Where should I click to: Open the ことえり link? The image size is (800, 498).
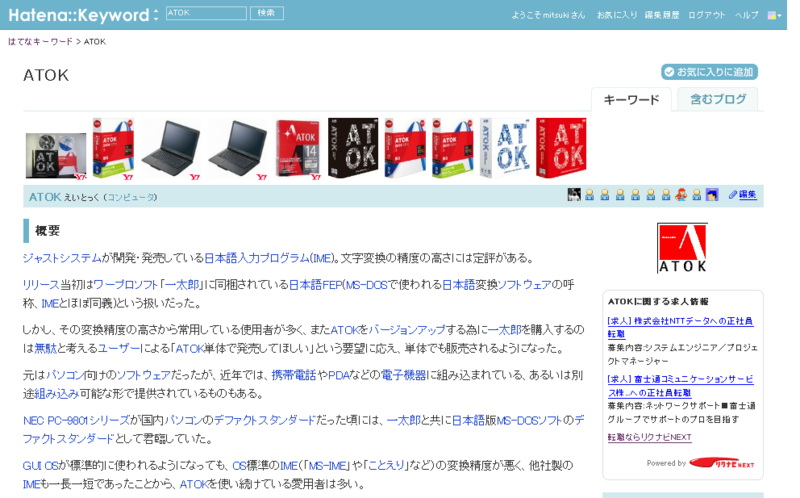(386, 465)
